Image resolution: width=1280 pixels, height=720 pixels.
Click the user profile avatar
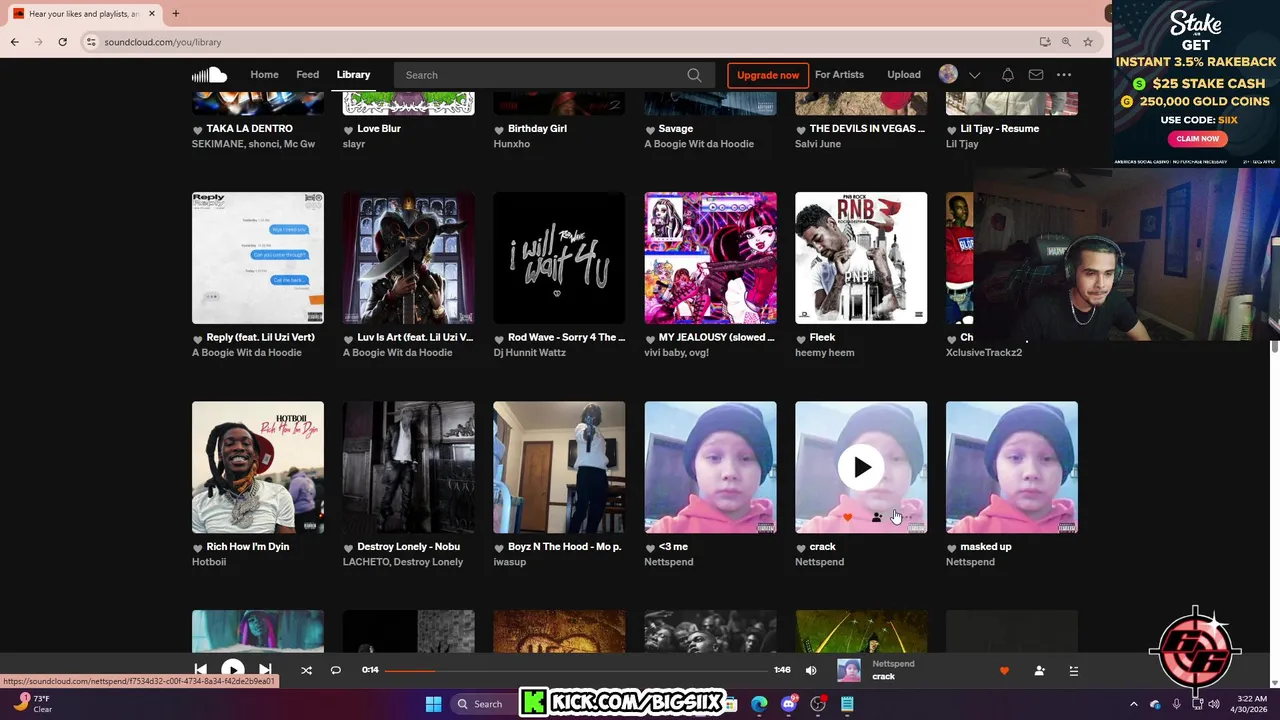[948, 74]
